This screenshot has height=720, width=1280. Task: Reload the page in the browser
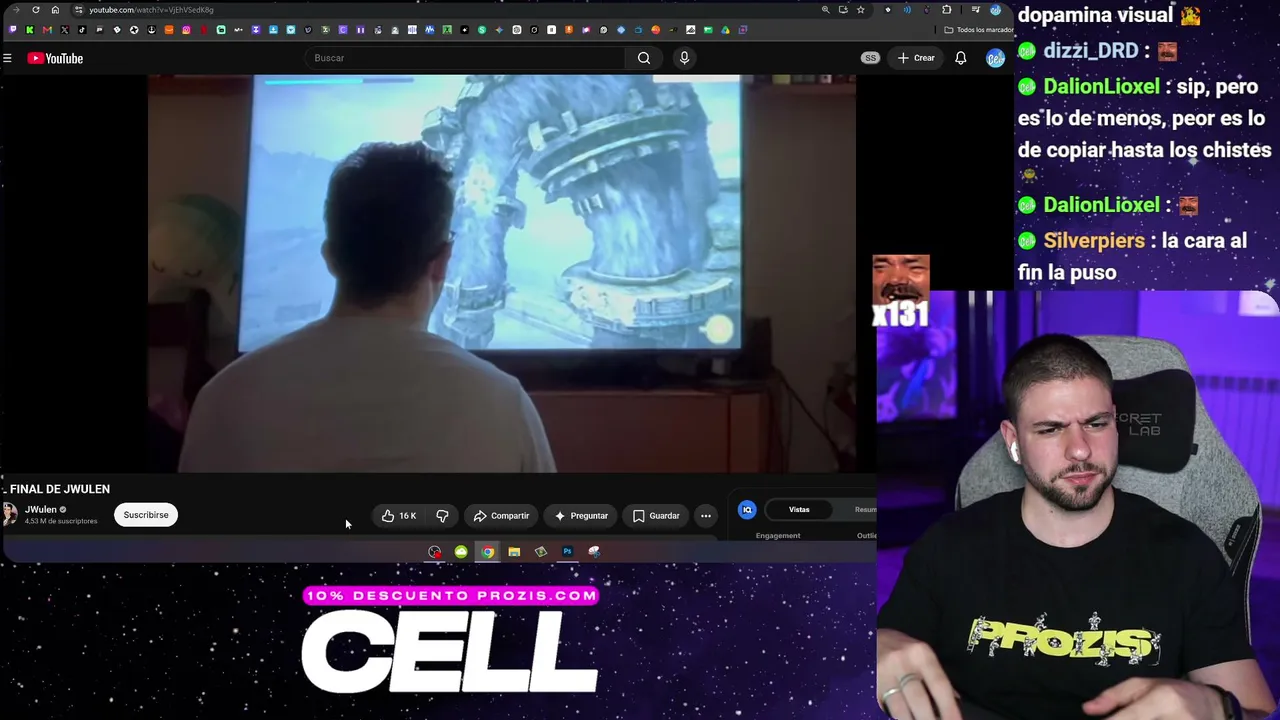36,10
